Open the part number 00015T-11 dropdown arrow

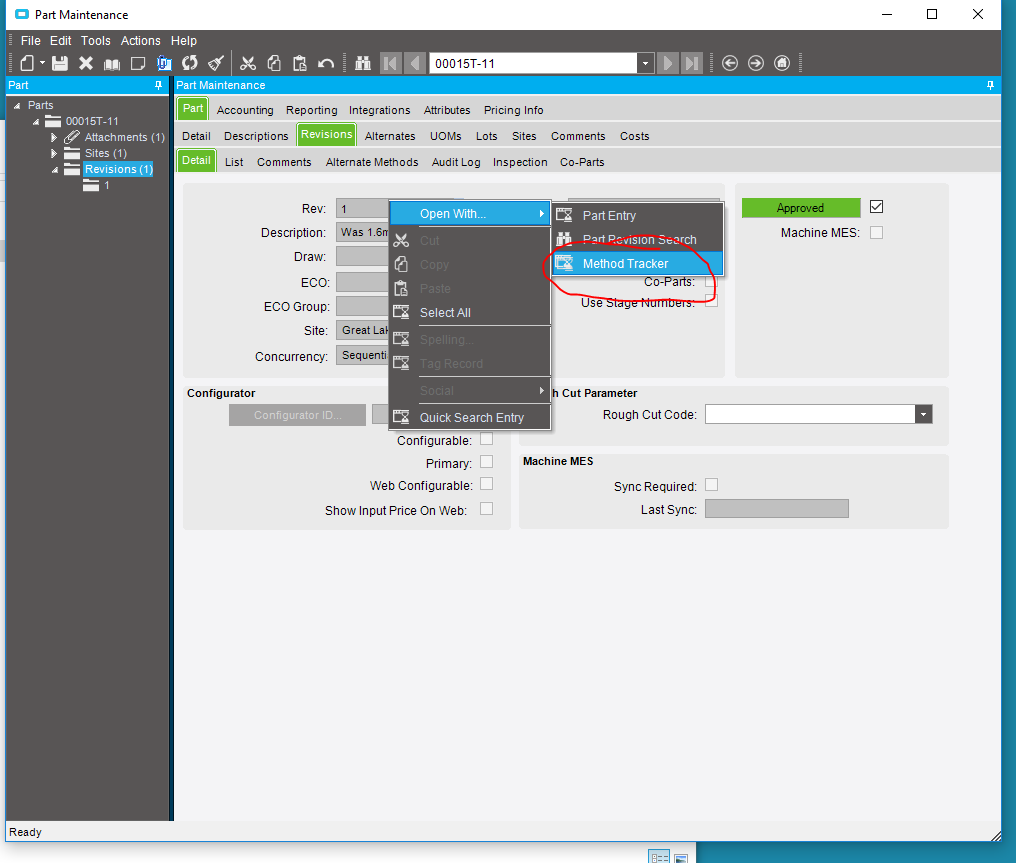point(645,63)
